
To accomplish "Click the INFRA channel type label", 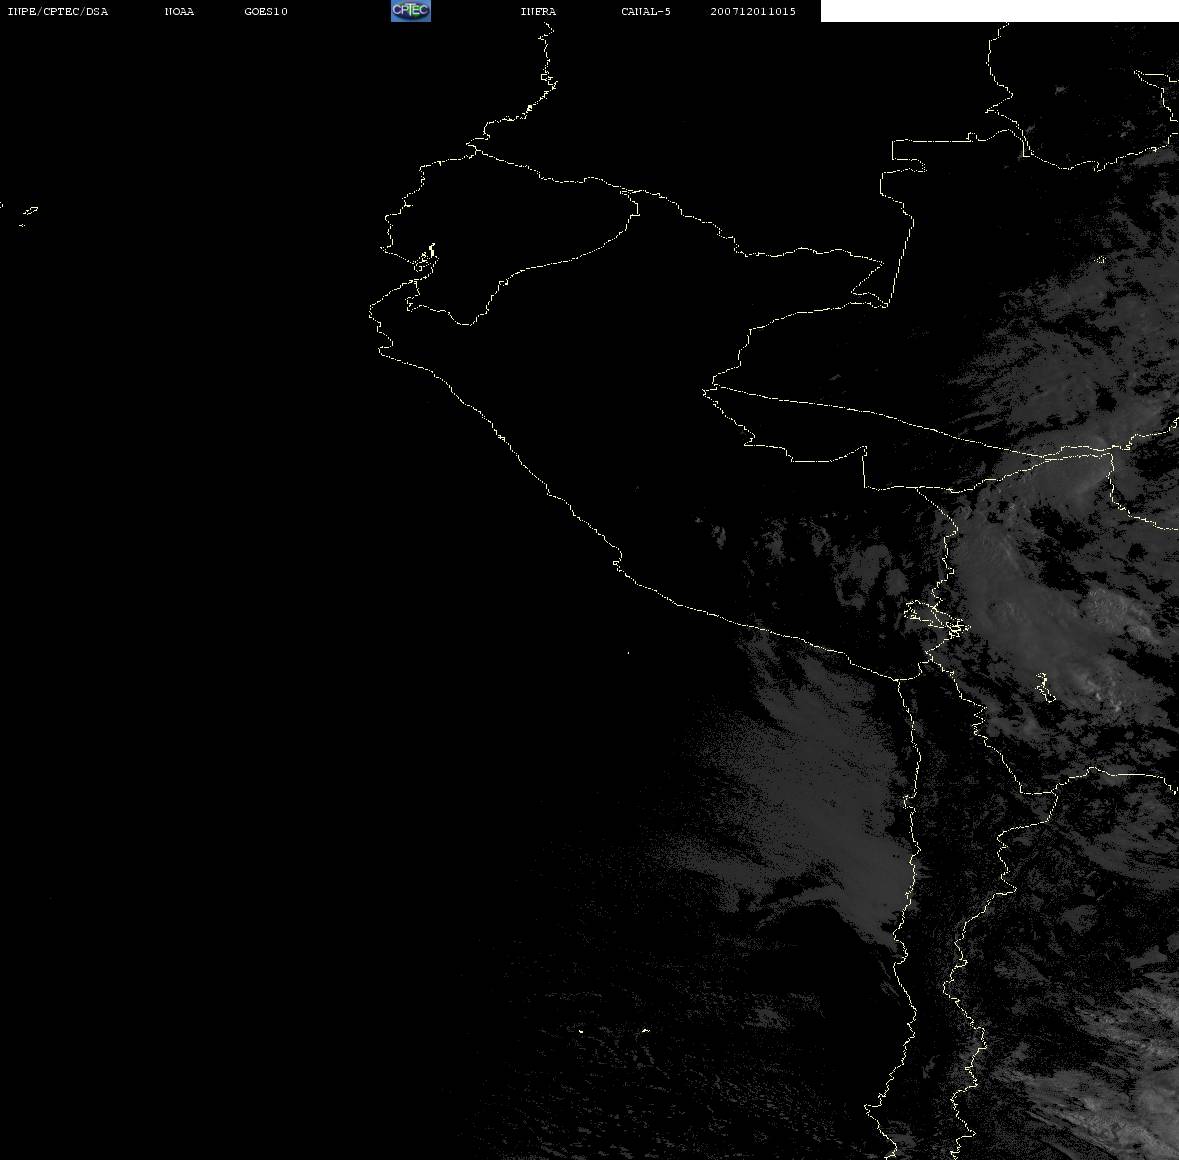I will pos(538,12).
